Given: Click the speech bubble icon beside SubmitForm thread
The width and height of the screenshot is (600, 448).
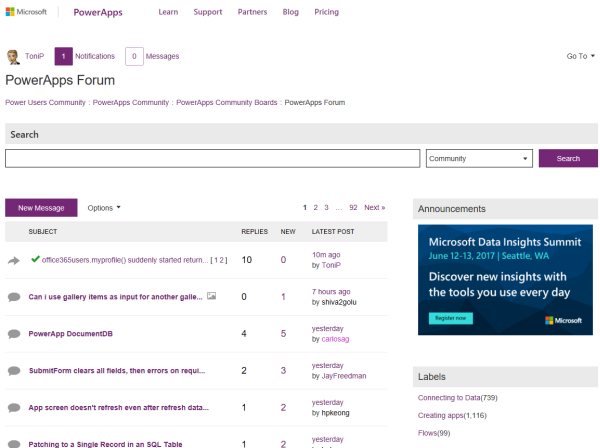Looking at the screenshot, I should click(x=14, y=371).
